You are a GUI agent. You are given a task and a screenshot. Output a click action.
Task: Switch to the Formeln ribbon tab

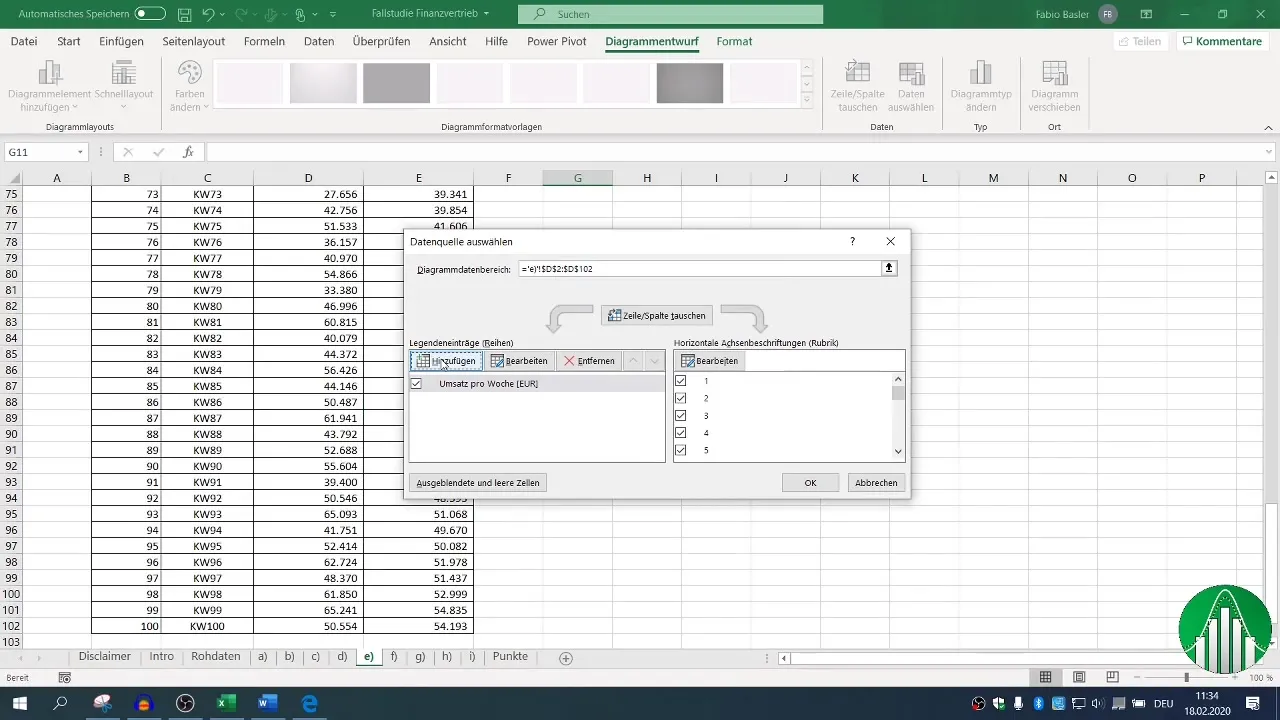[x=264, y=42]
